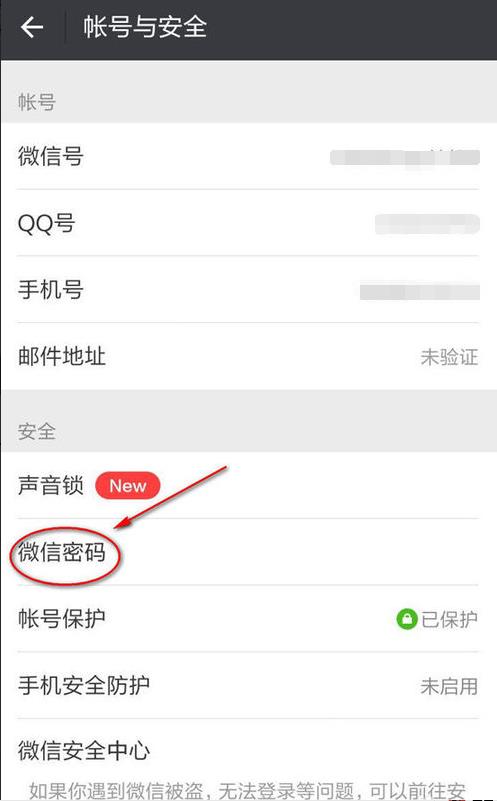Tap the 帐号与安全 page title
497x801 pixels.
145,27
